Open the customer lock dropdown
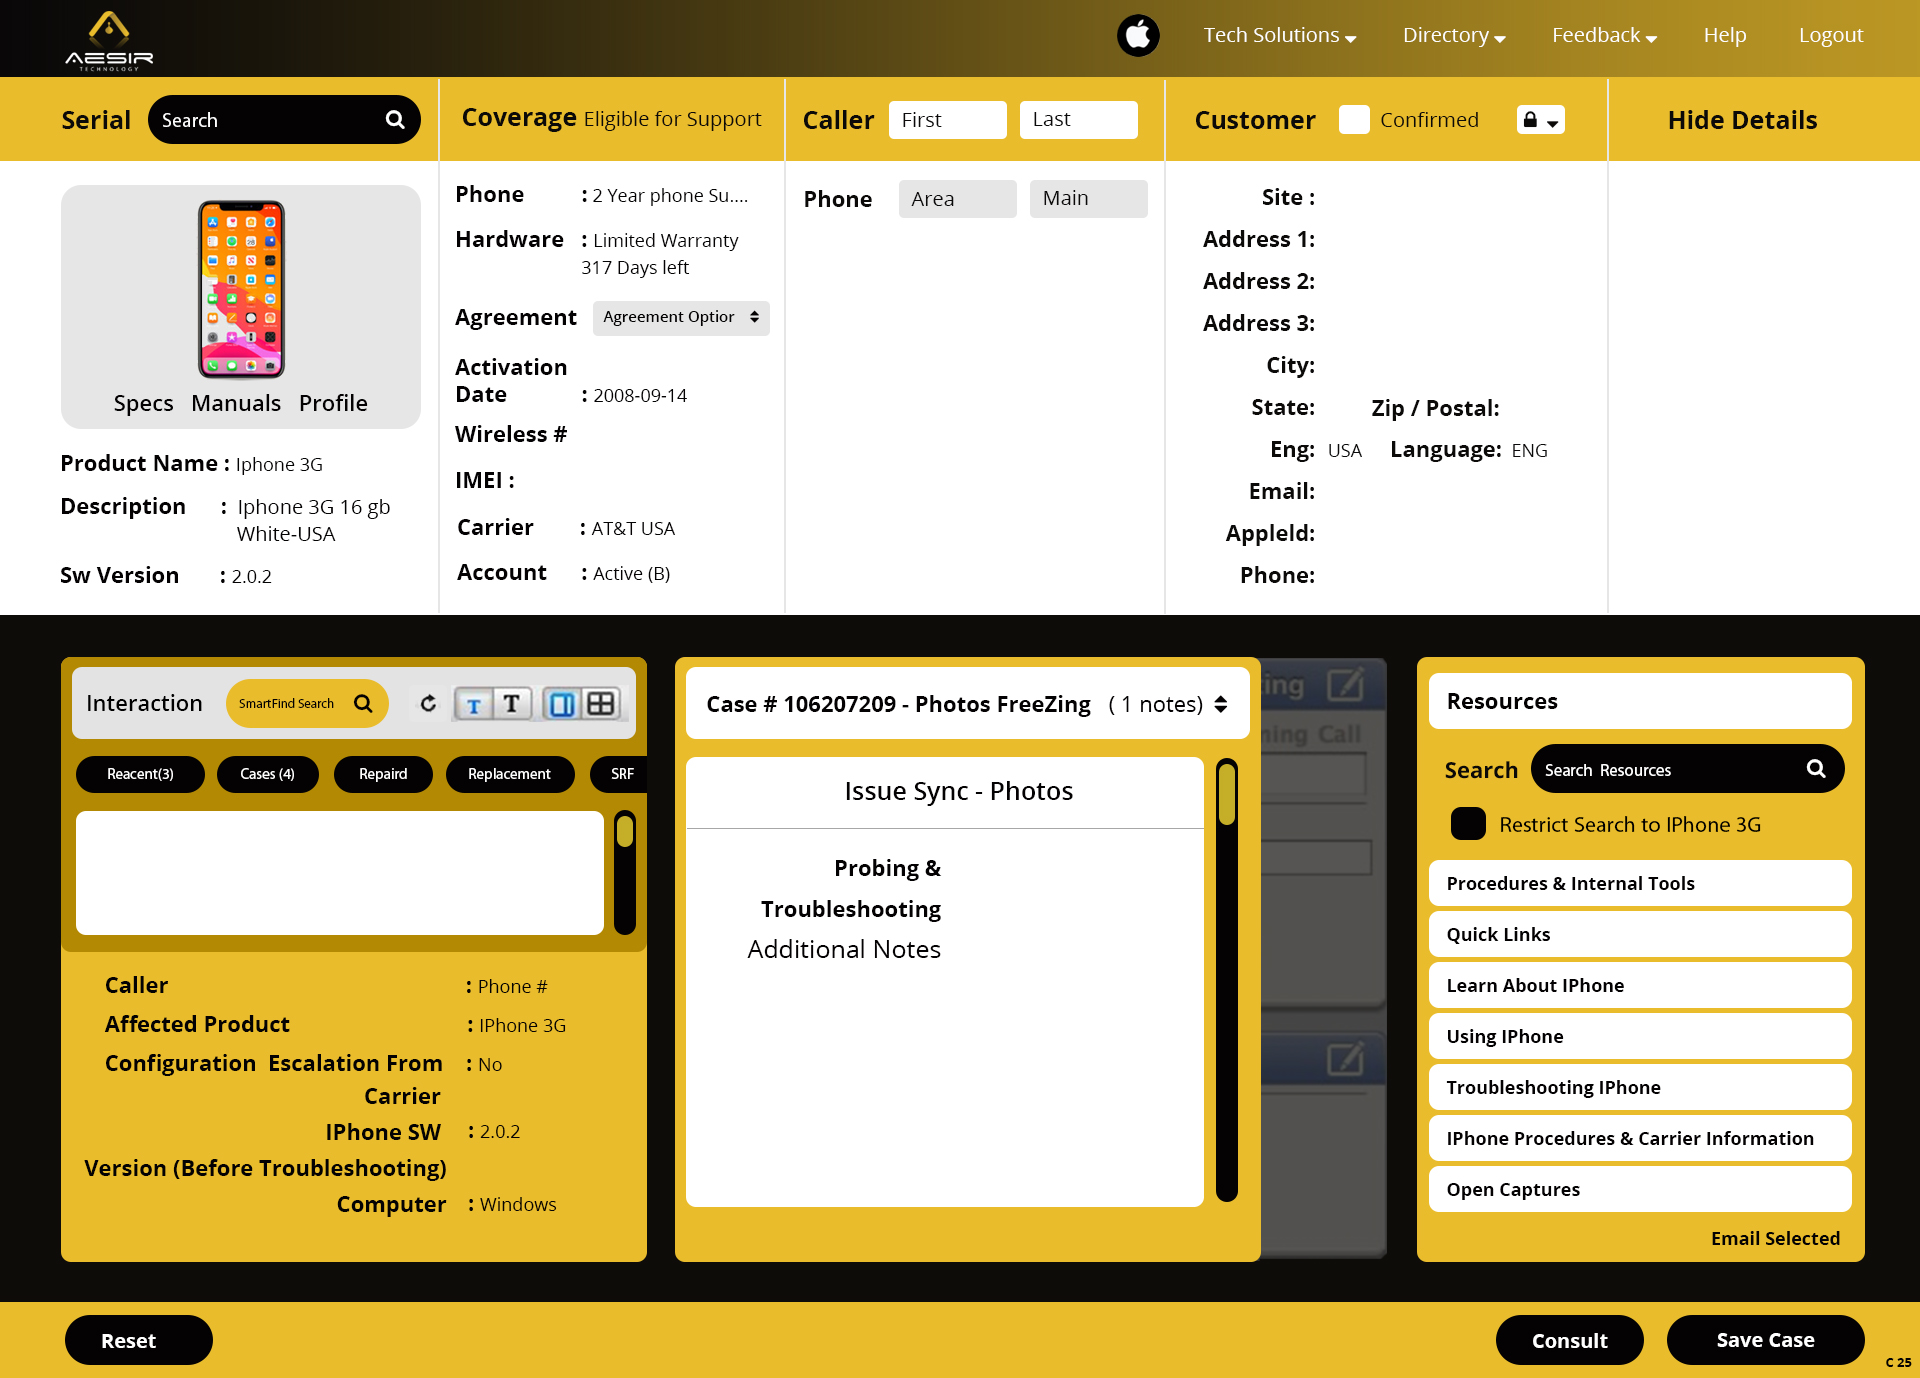1920x1378 pixels. pos(1540,120)
